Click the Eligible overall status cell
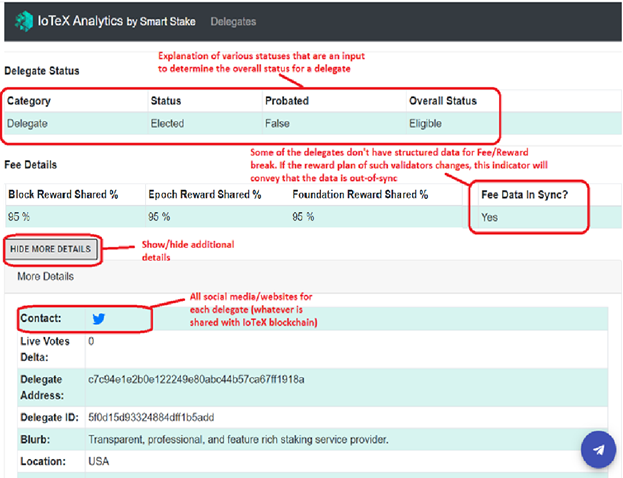Screen dimensions: 623x478 point(426,124)
